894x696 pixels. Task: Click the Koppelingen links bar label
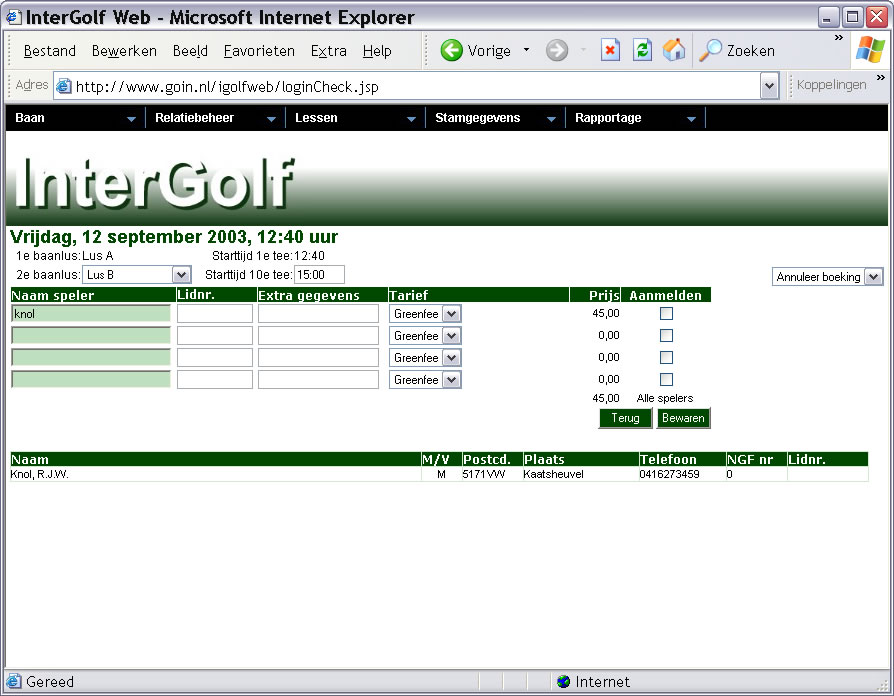[831, 85]
